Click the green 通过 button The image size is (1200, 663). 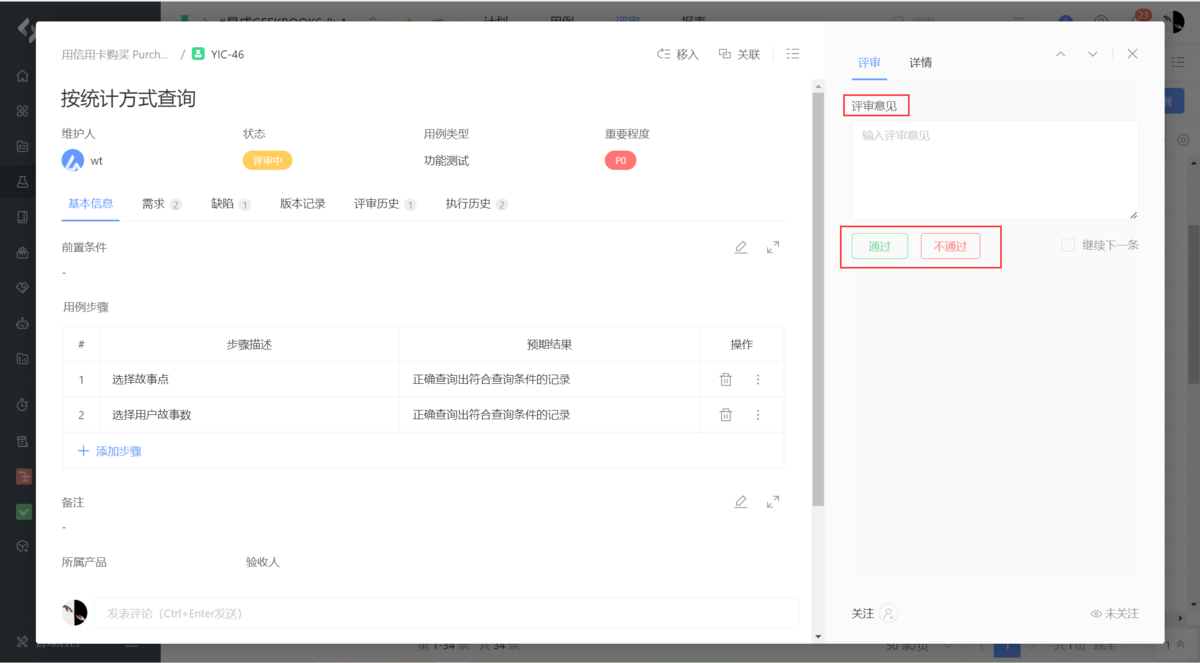click(x=880, y=246)
